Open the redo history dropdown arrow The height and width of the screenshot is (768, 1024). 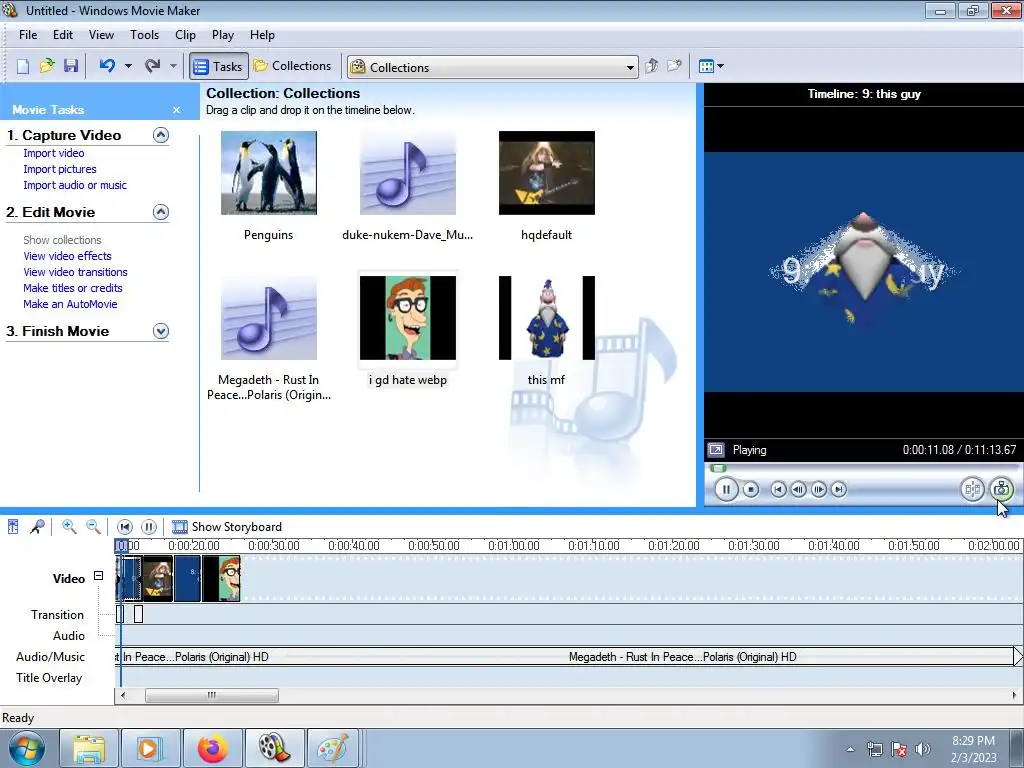point(173,66)
